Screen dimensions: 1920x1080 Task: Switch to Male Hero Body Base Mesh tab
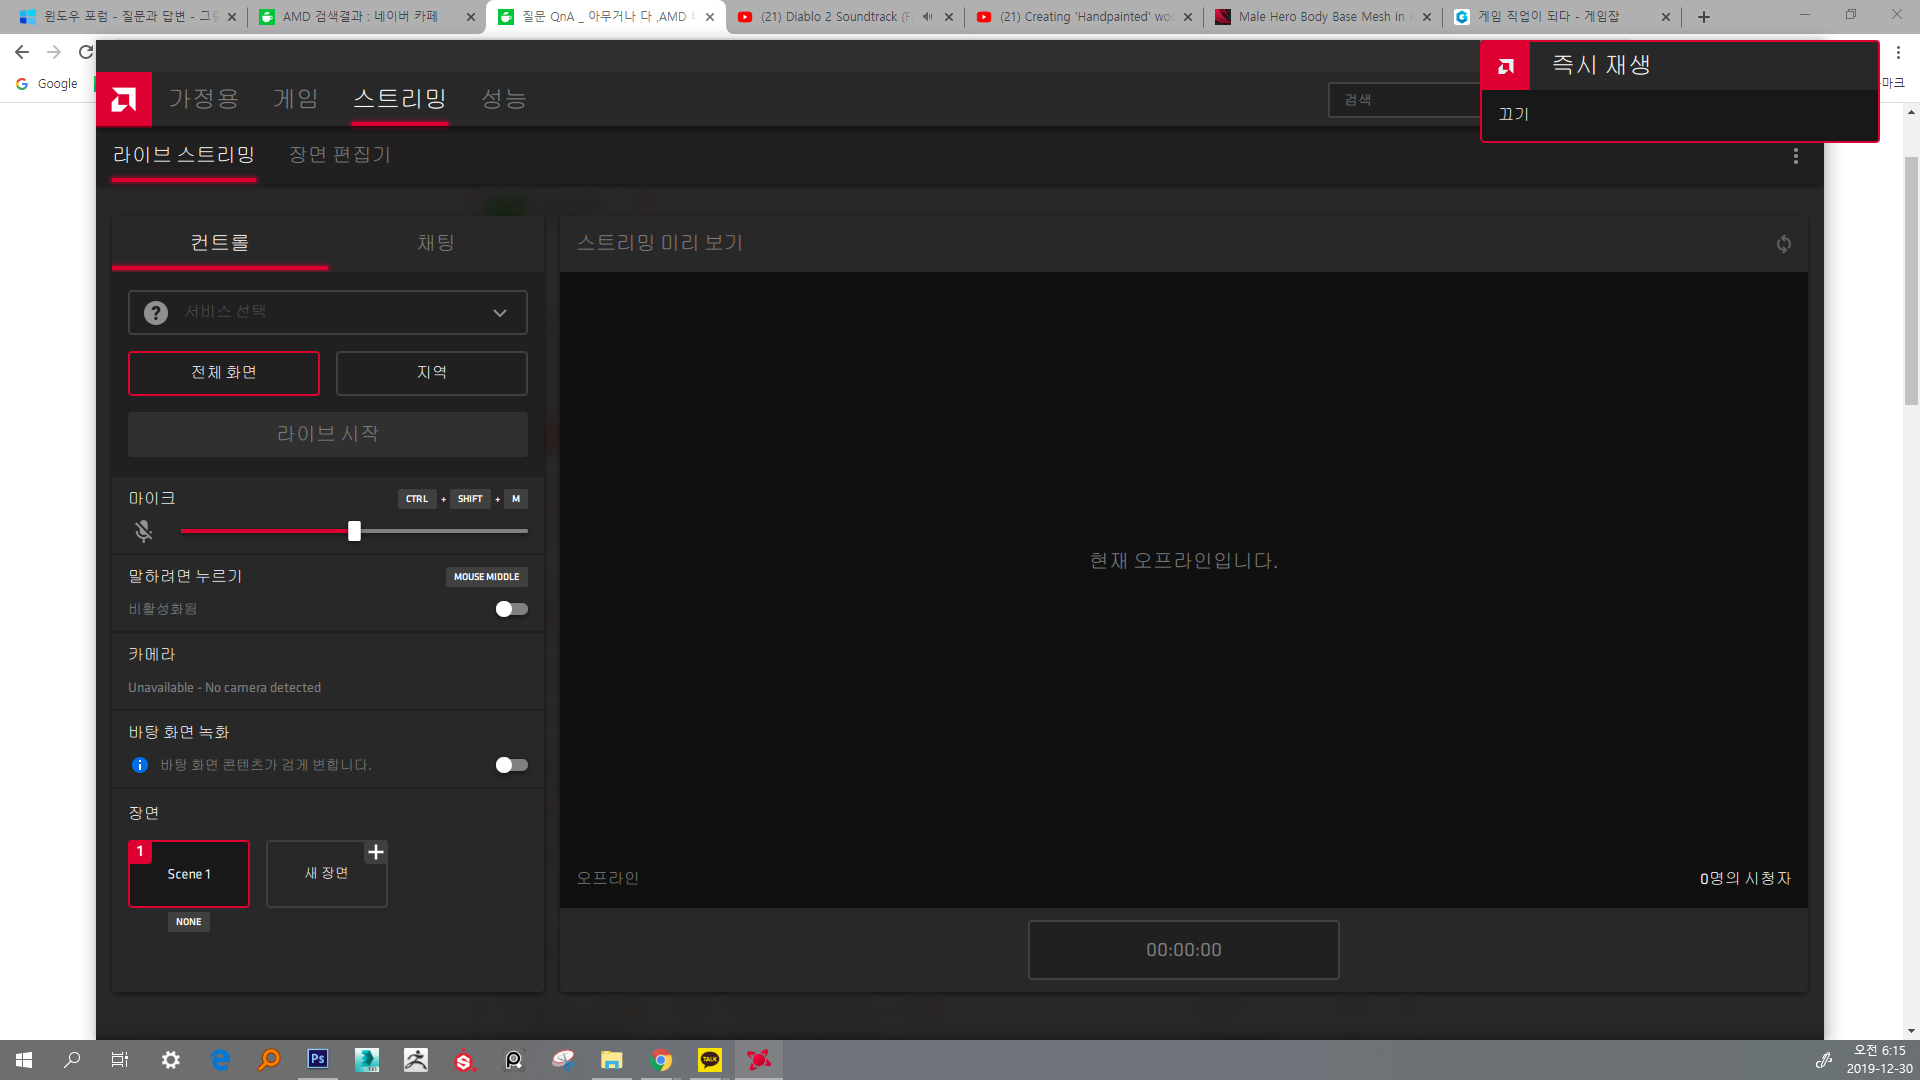click(1322, 17)
